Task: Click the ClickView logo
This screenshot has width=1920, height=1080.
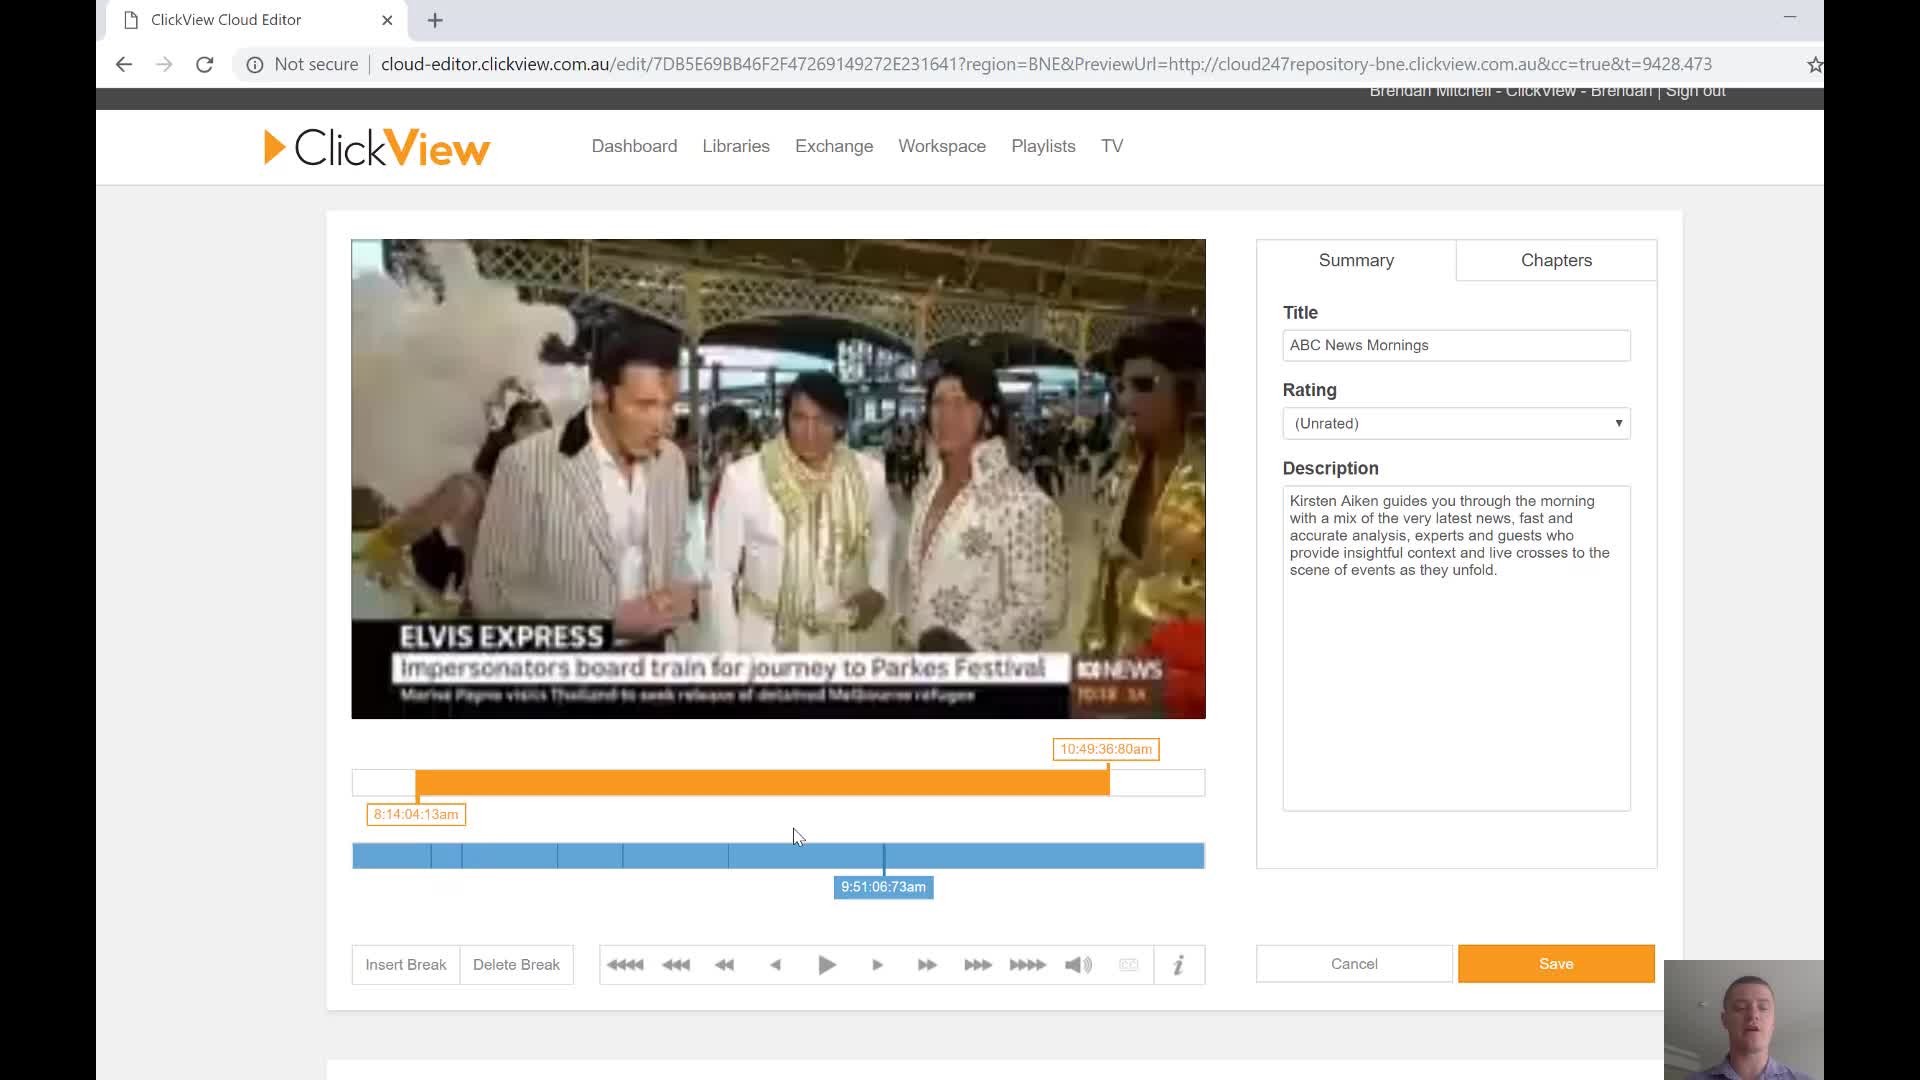Action: click(x=376, y=146)
